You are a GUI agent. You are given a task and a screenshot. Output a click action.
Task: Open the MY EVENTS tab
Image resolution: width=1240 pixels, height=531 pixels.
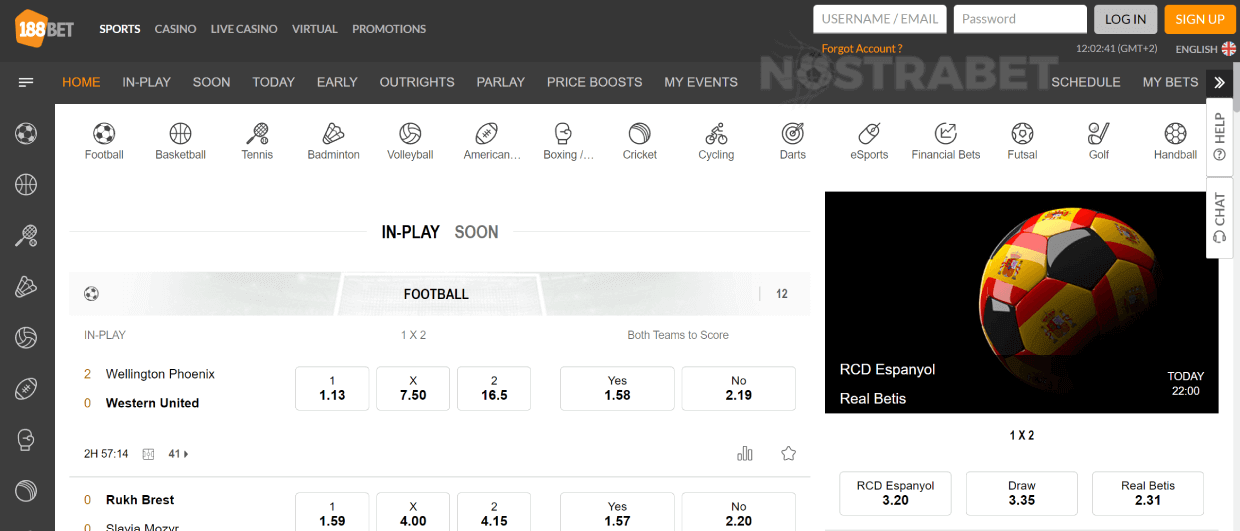[701, 82]
